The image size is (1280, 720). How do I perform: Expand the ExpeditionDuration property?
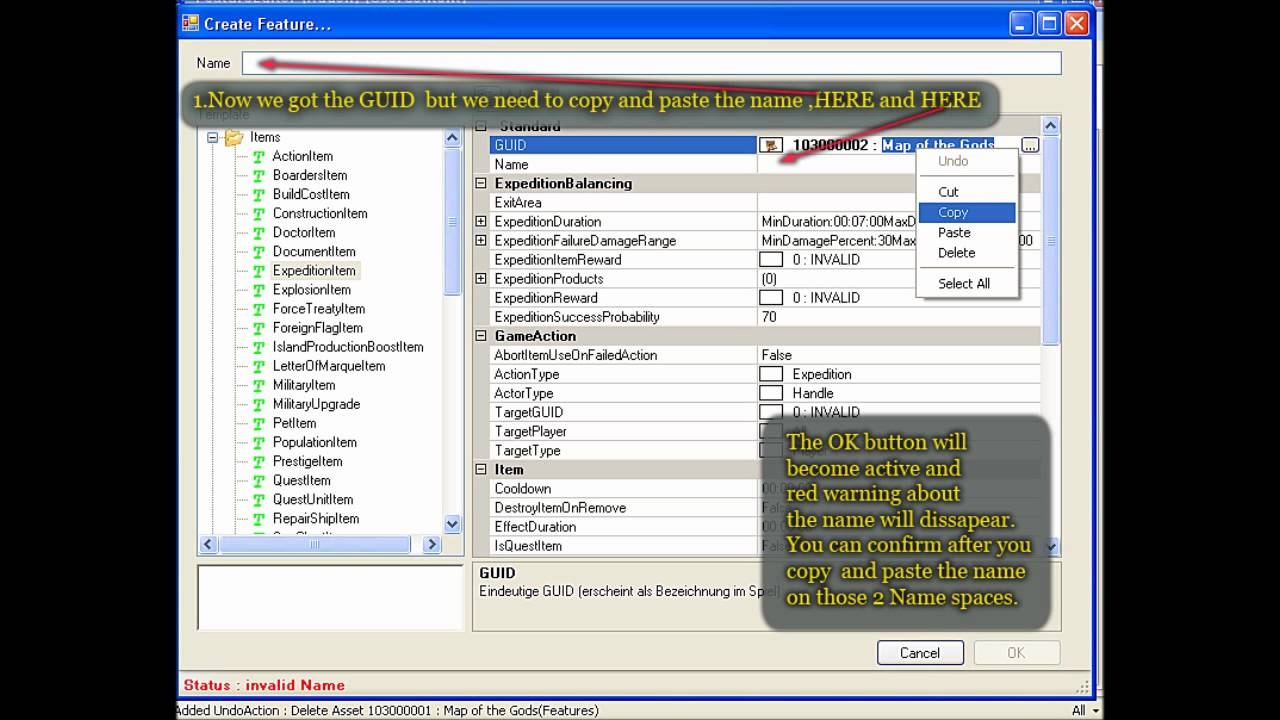coord(481,221)
